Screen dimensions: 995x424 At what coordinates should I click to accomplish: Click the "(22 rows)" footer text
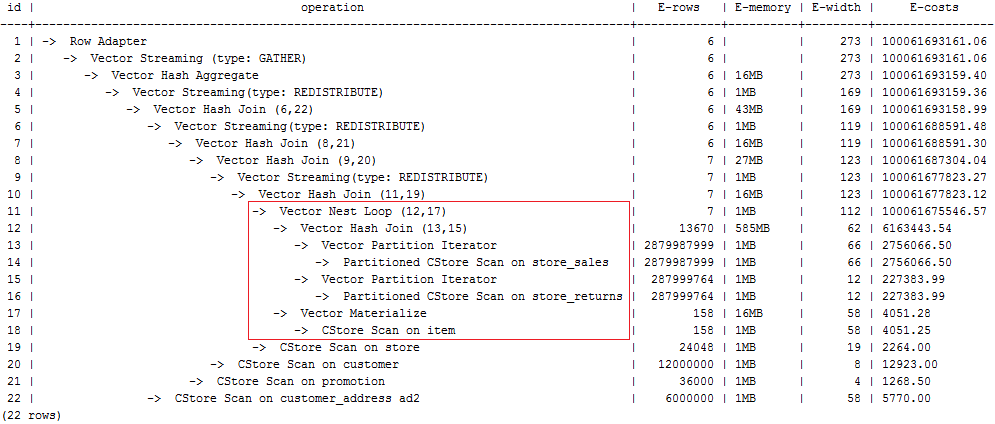coord(31,415)
